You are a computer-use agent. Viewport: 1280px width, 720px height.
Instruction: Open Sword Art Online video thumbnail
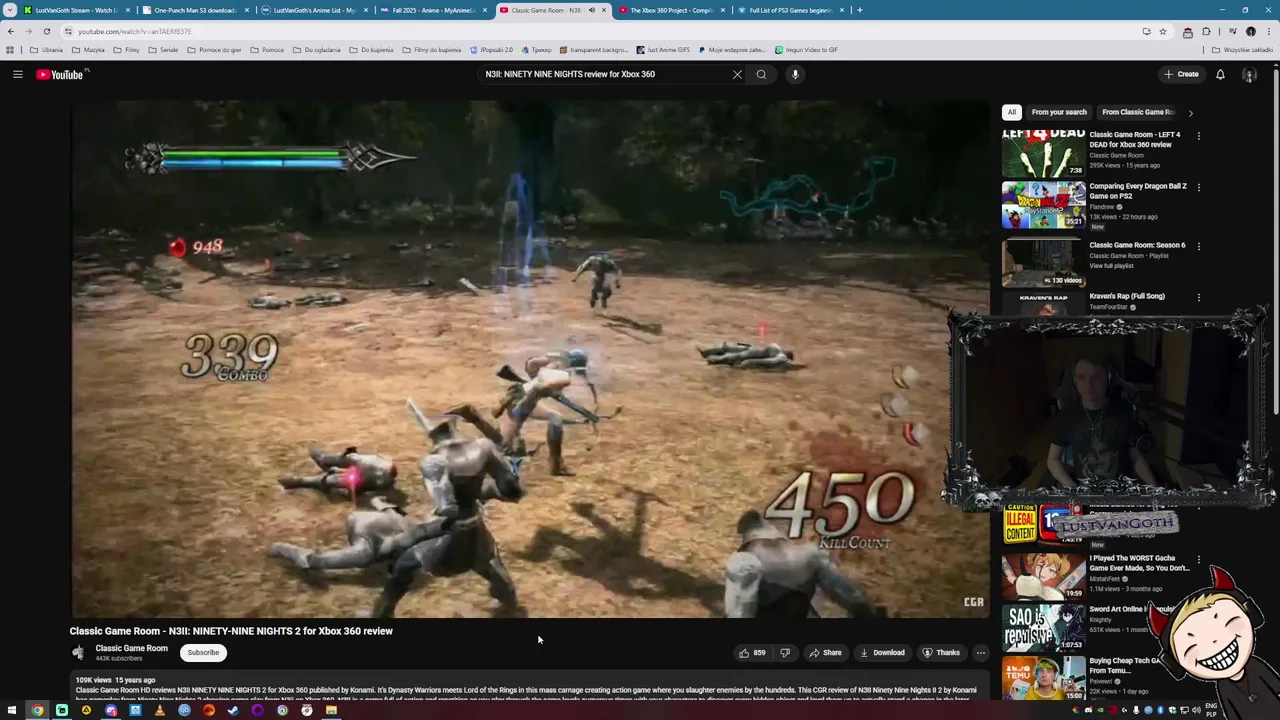click(1043, 628)
